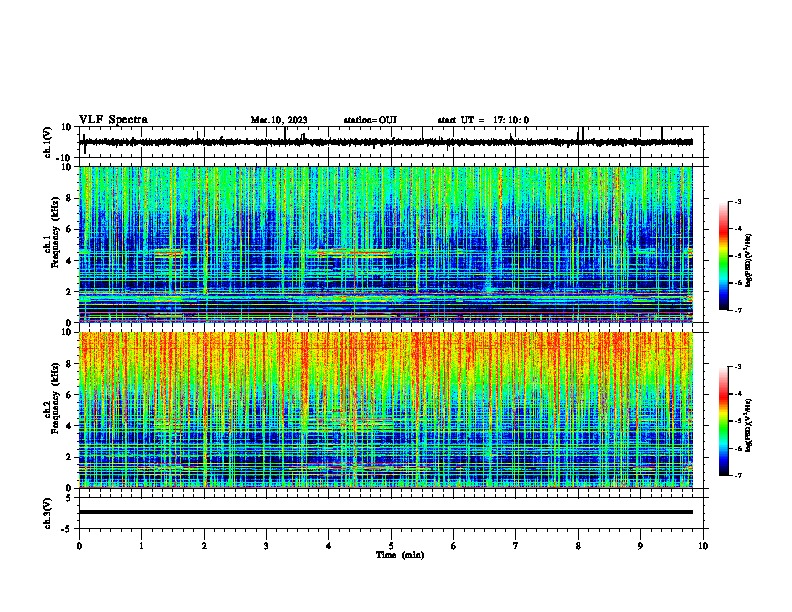
Task: Click the "9" tick on the time axis
Action: (640, 546)
